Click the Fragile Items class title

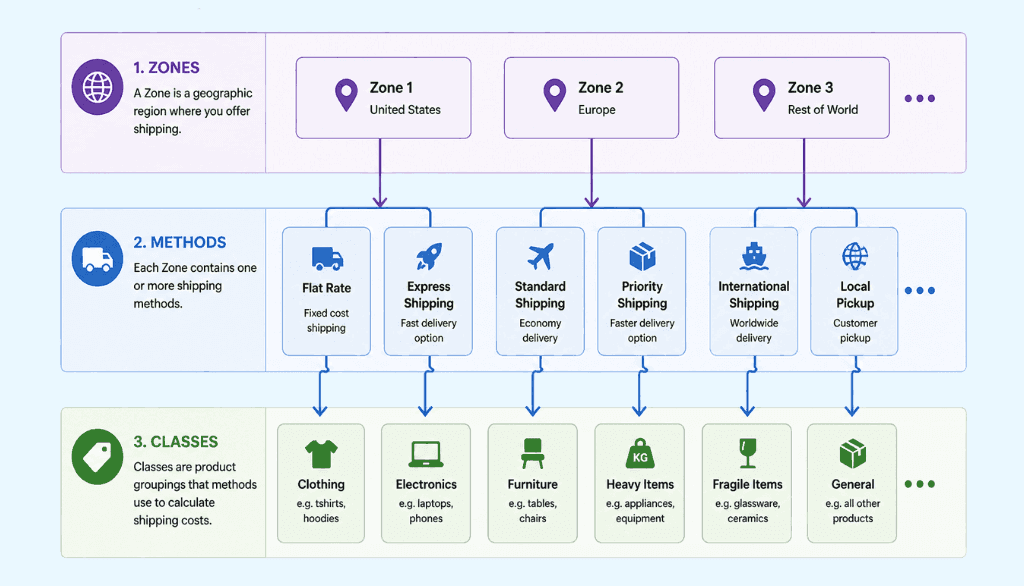[x=748, y=484]
